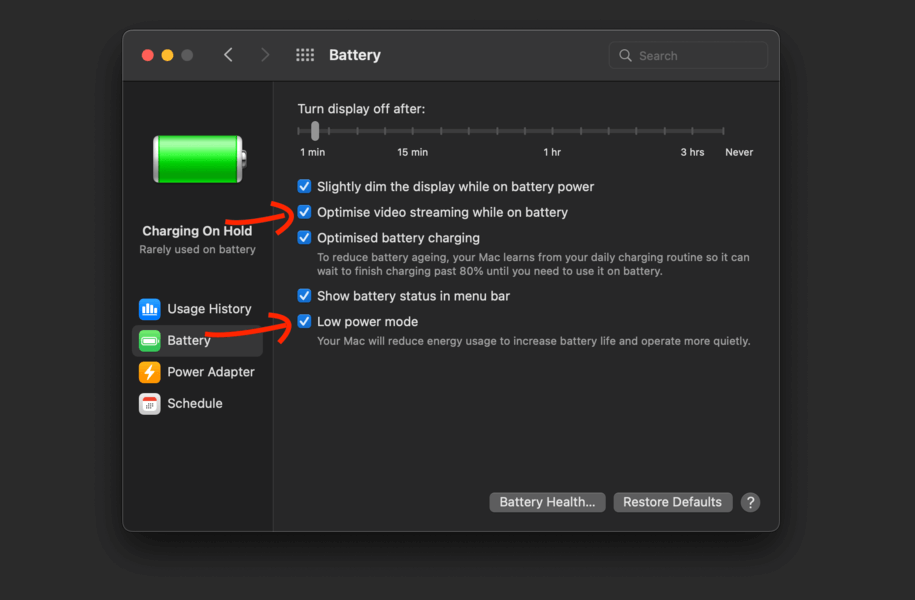The image size is (915, 600).
Task: Close the Battery window
Action: (x=148, y=55)
